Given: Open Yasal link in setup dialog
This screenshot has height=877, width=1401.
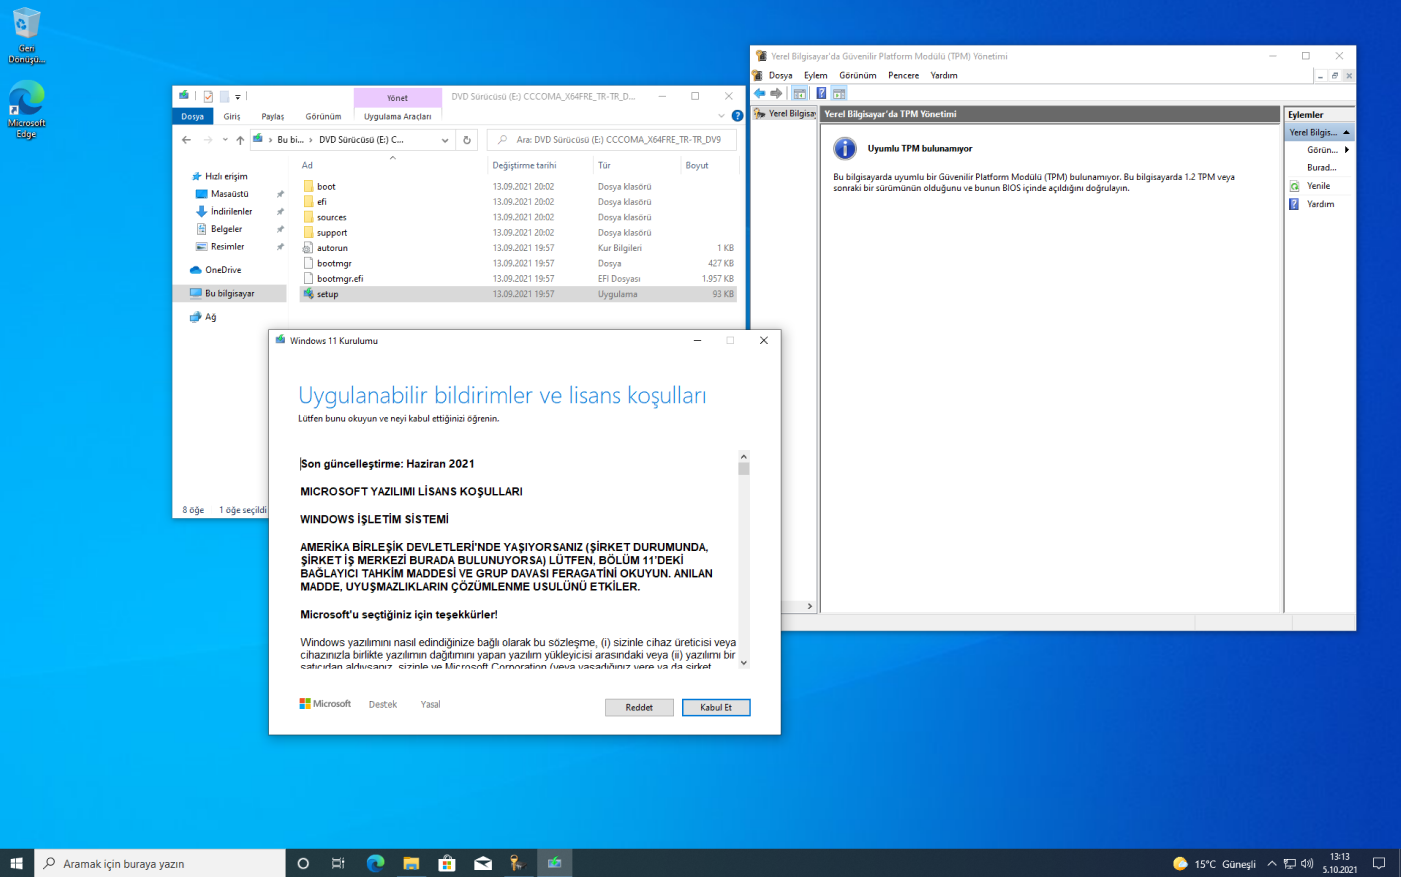Looking at the screenshot, I should pyautogui.click(x=431, y=704).
